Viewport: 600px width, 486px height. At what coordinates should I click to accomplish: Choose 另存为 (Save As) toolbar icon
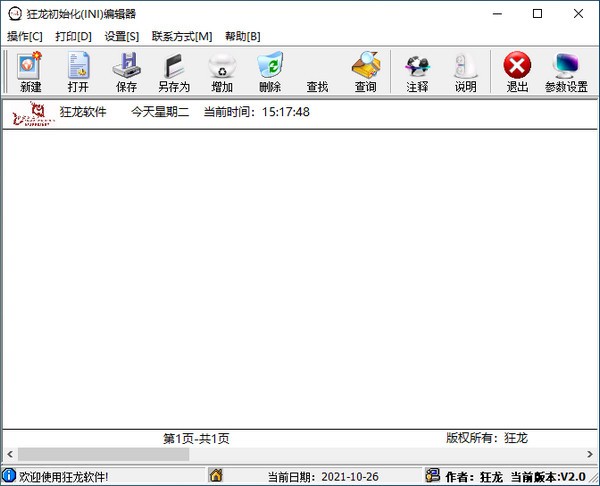click(174, 66)
